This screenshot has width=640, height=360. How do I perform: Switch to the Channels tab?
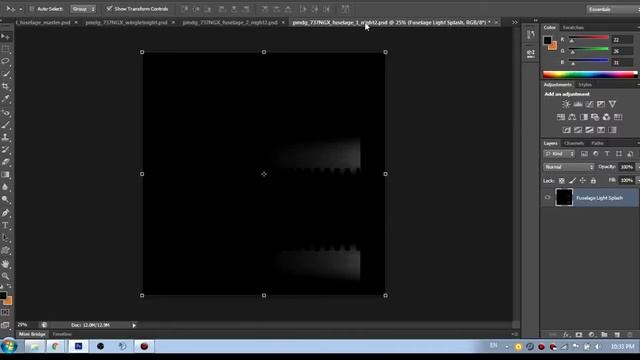click(573, 143)
